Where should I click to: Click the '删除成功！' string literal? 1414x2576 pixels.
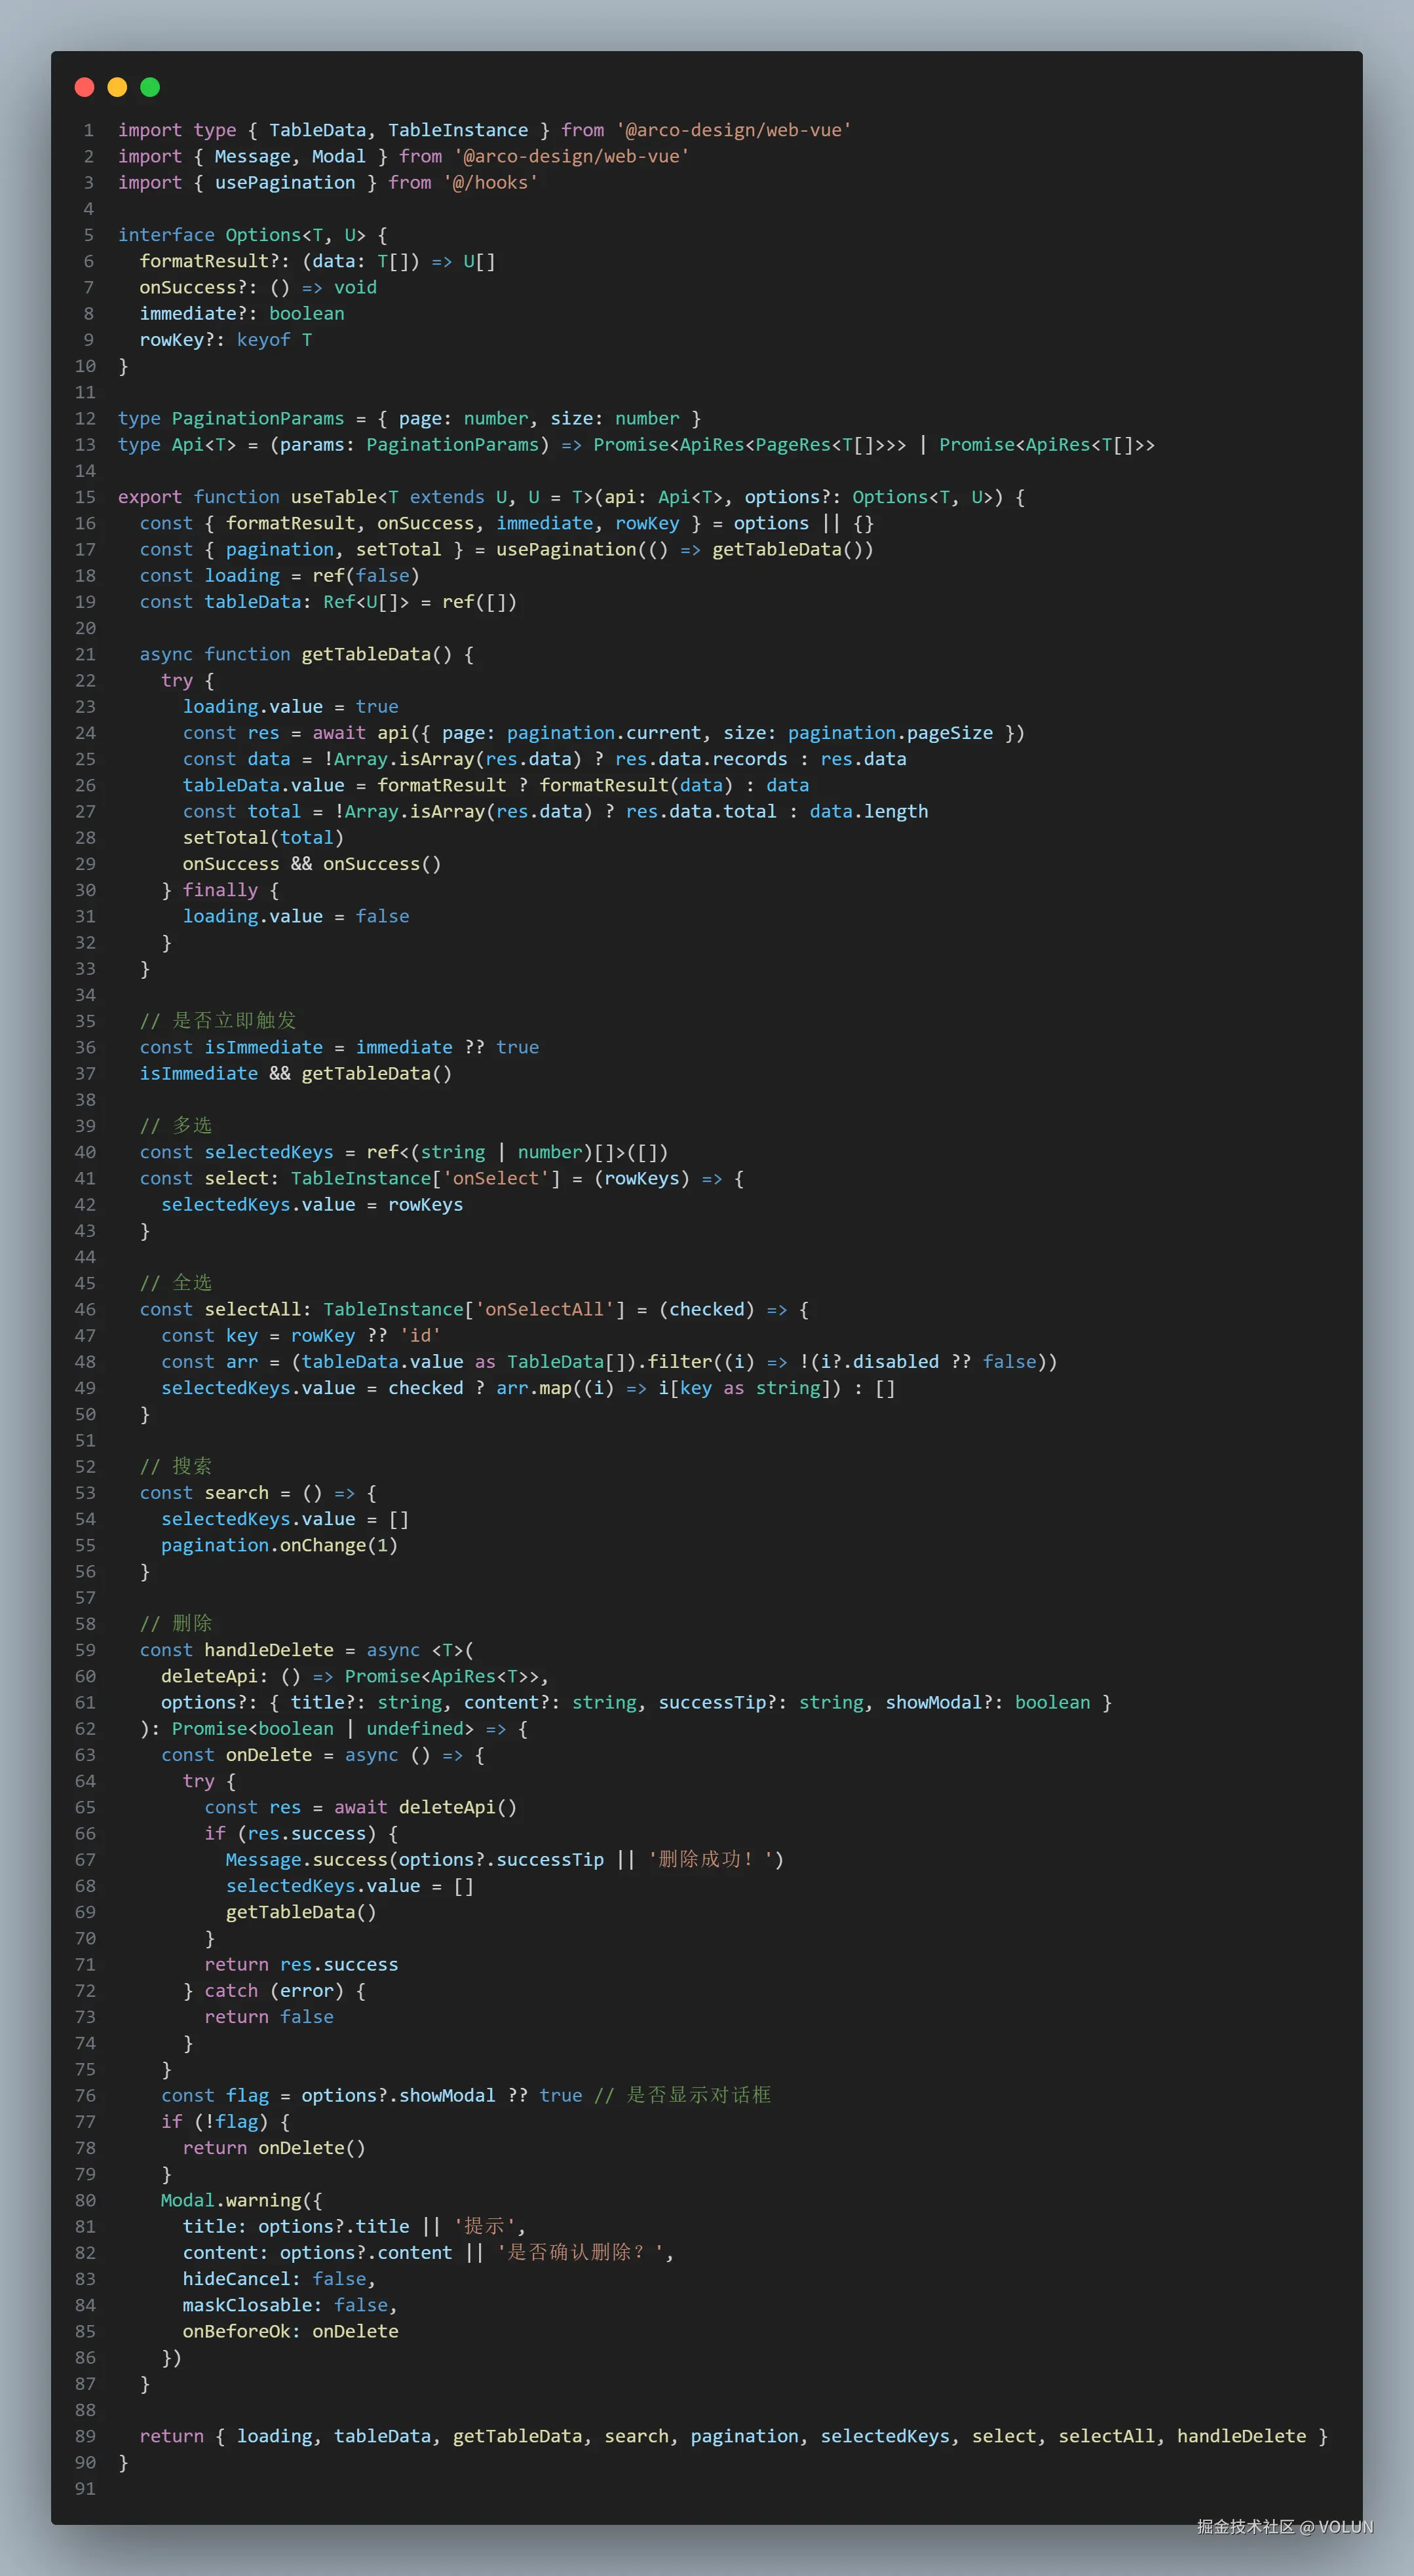pyautogui.click(x=710, y=1859)
